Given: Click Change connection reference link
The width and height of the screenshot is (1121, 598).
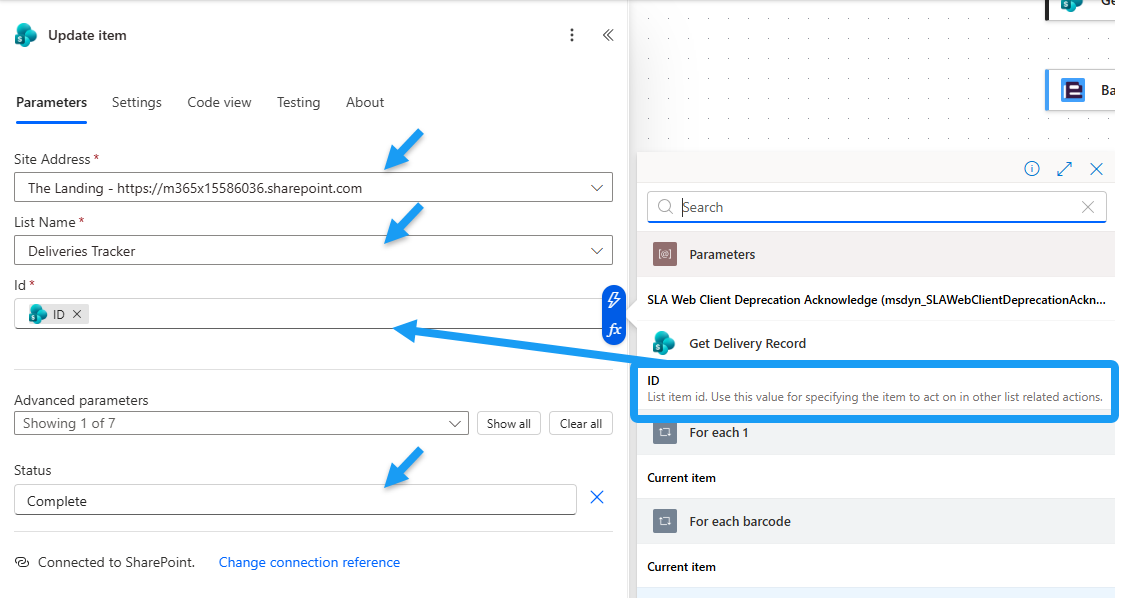Looking at the screenshot, I should coord(310,562).
